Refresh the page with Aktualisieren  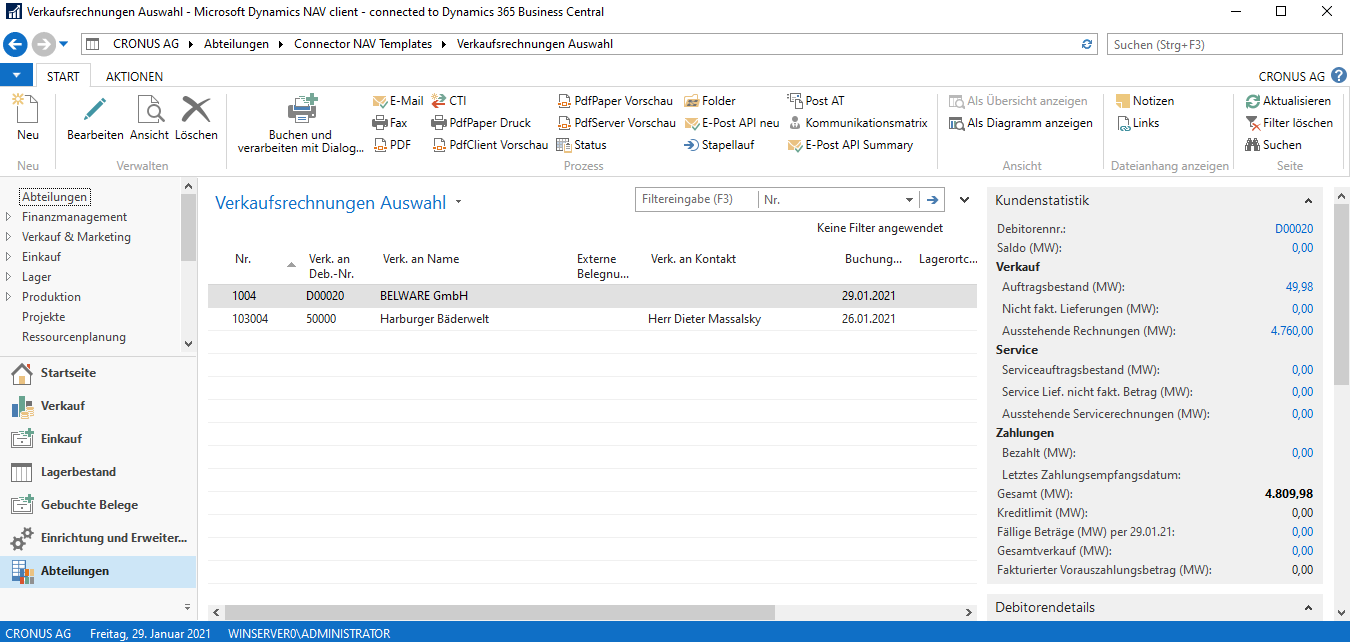click(1289, 101)
